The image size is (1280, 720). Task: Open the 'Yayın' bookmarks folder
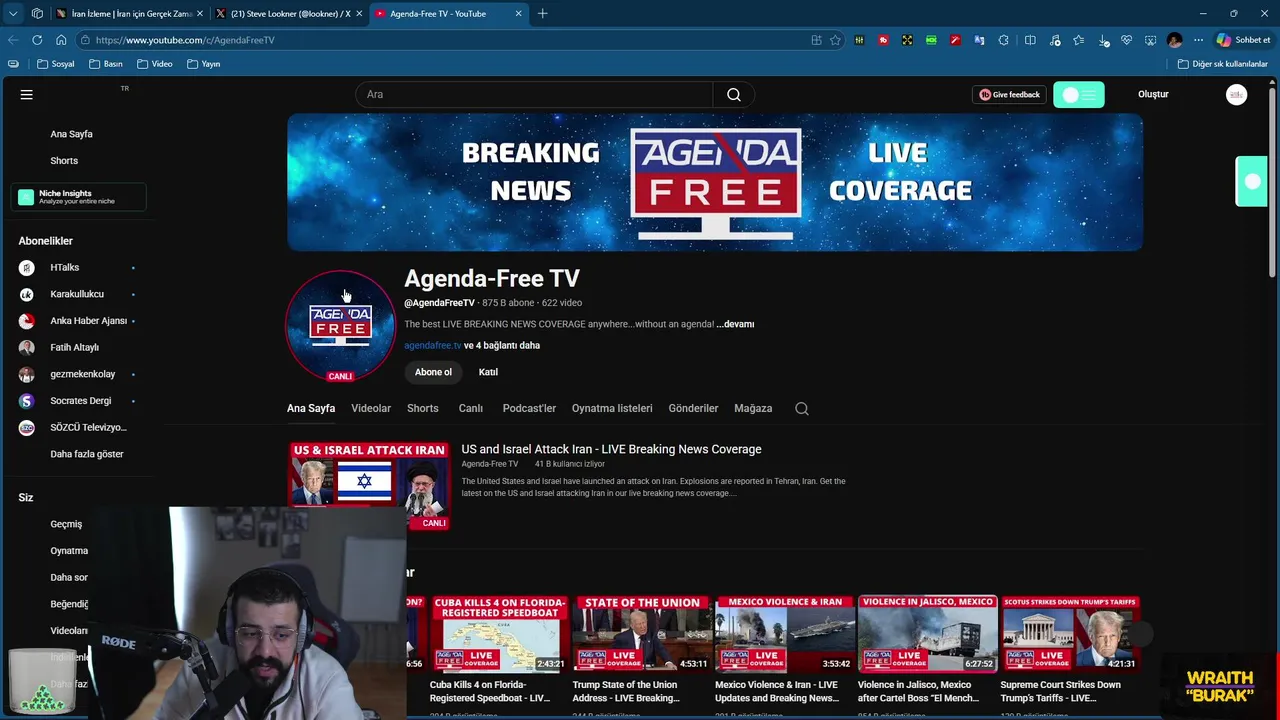203,64
